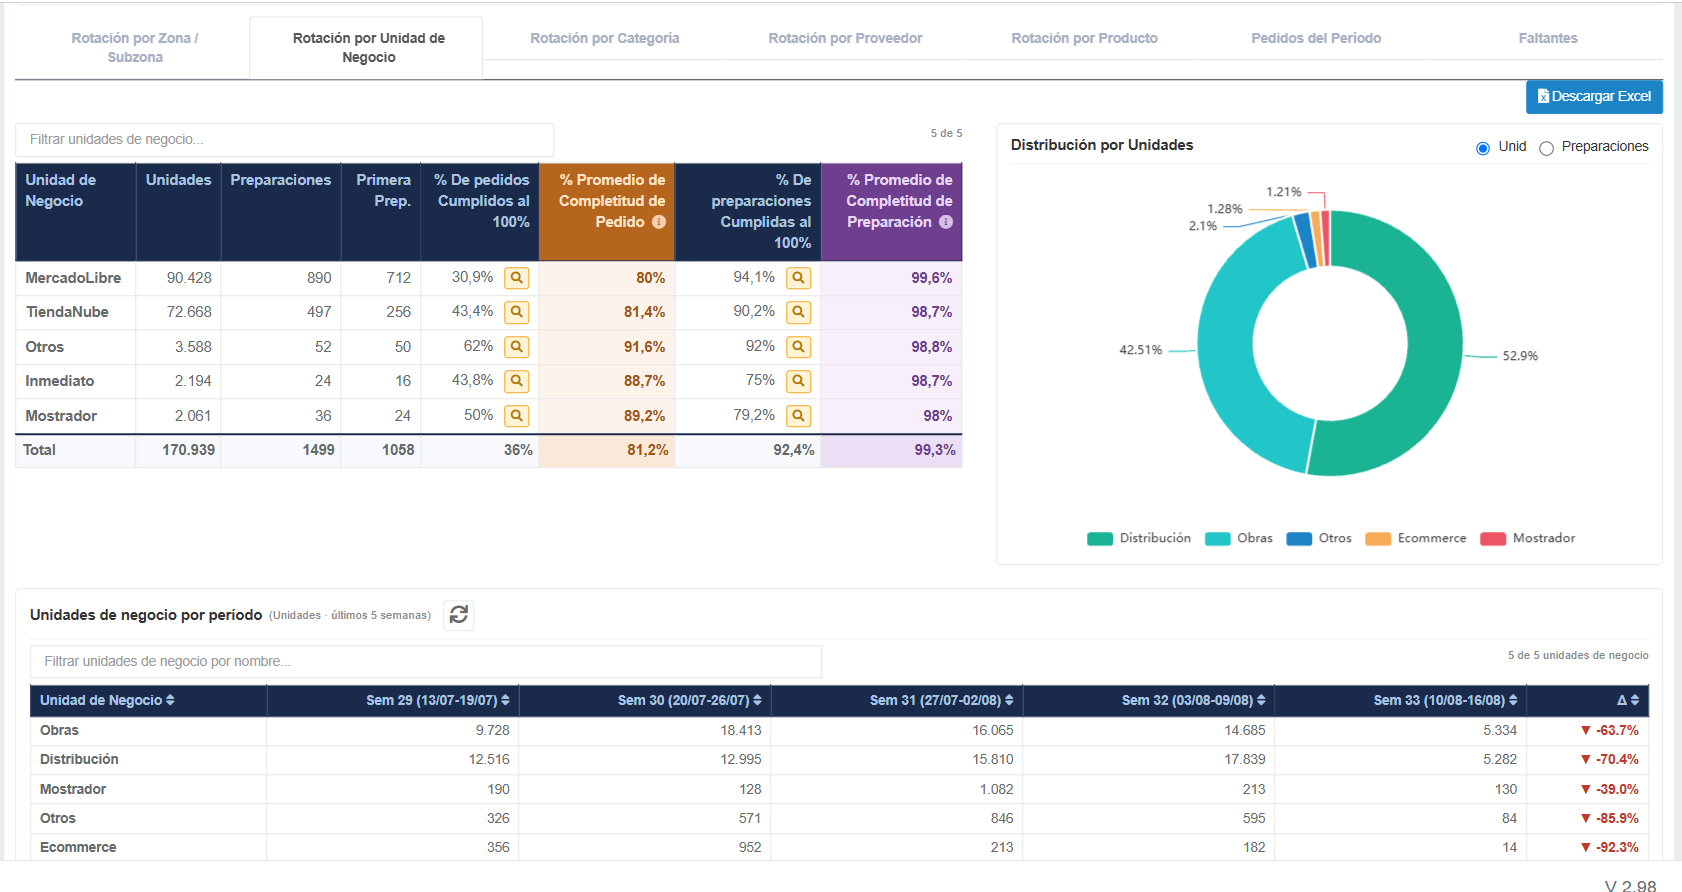The width and height of the screenshot is (1682, 892).
Task: Click the 17.839 Distribución Sem 32 value
Action: tap(1245, 760)
